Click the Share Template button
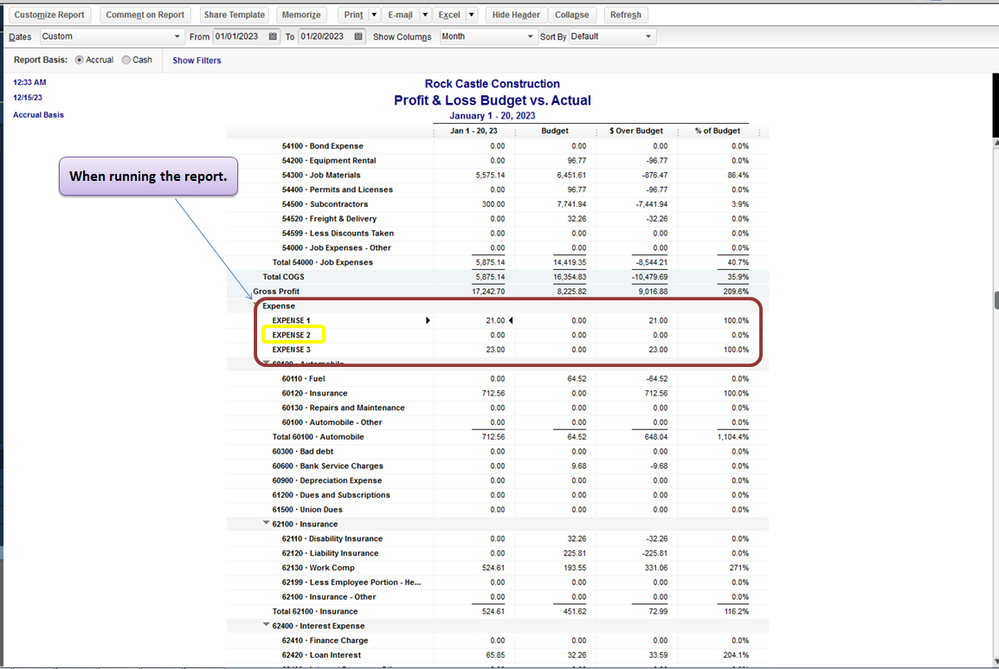The width and height of the screenshot is (999, 669). [x=234, y=15]
